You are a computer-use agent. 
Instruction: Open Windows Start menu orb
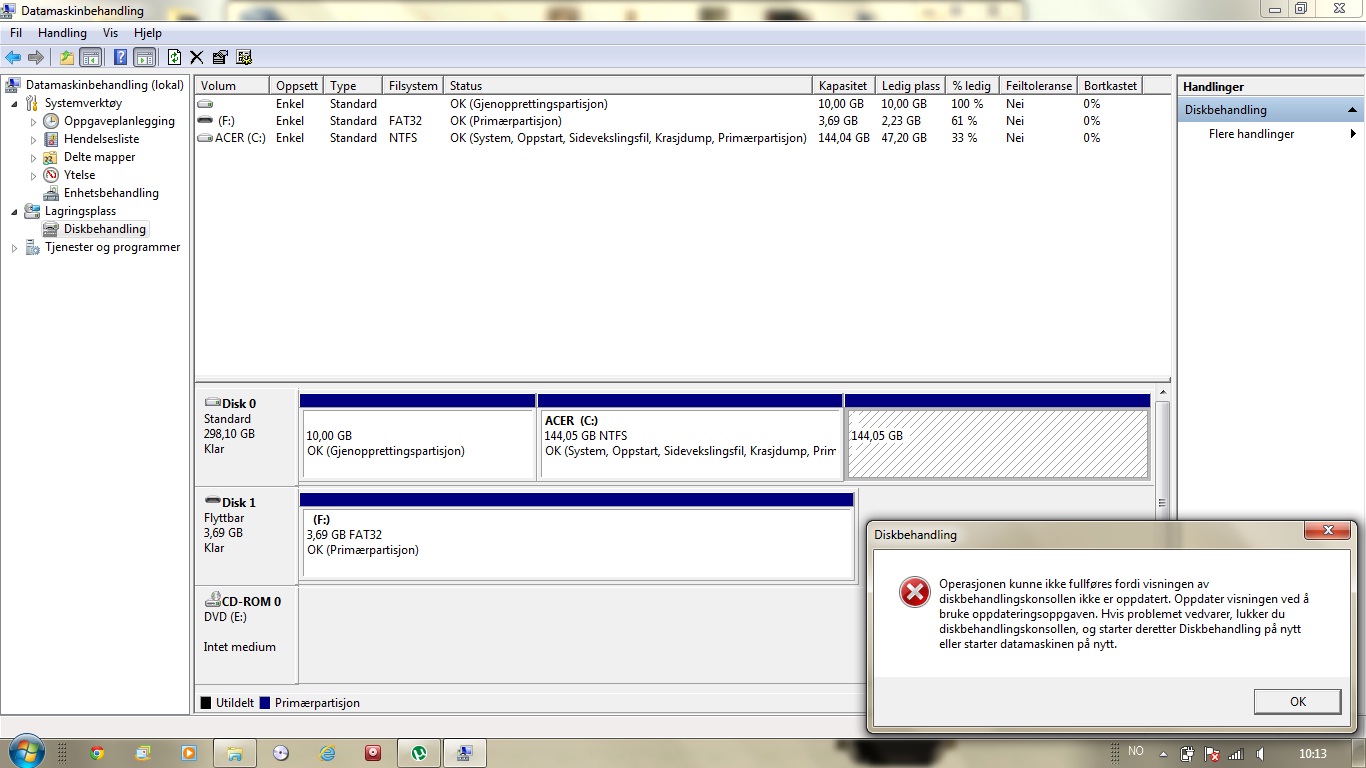click(x=25, y=752)
